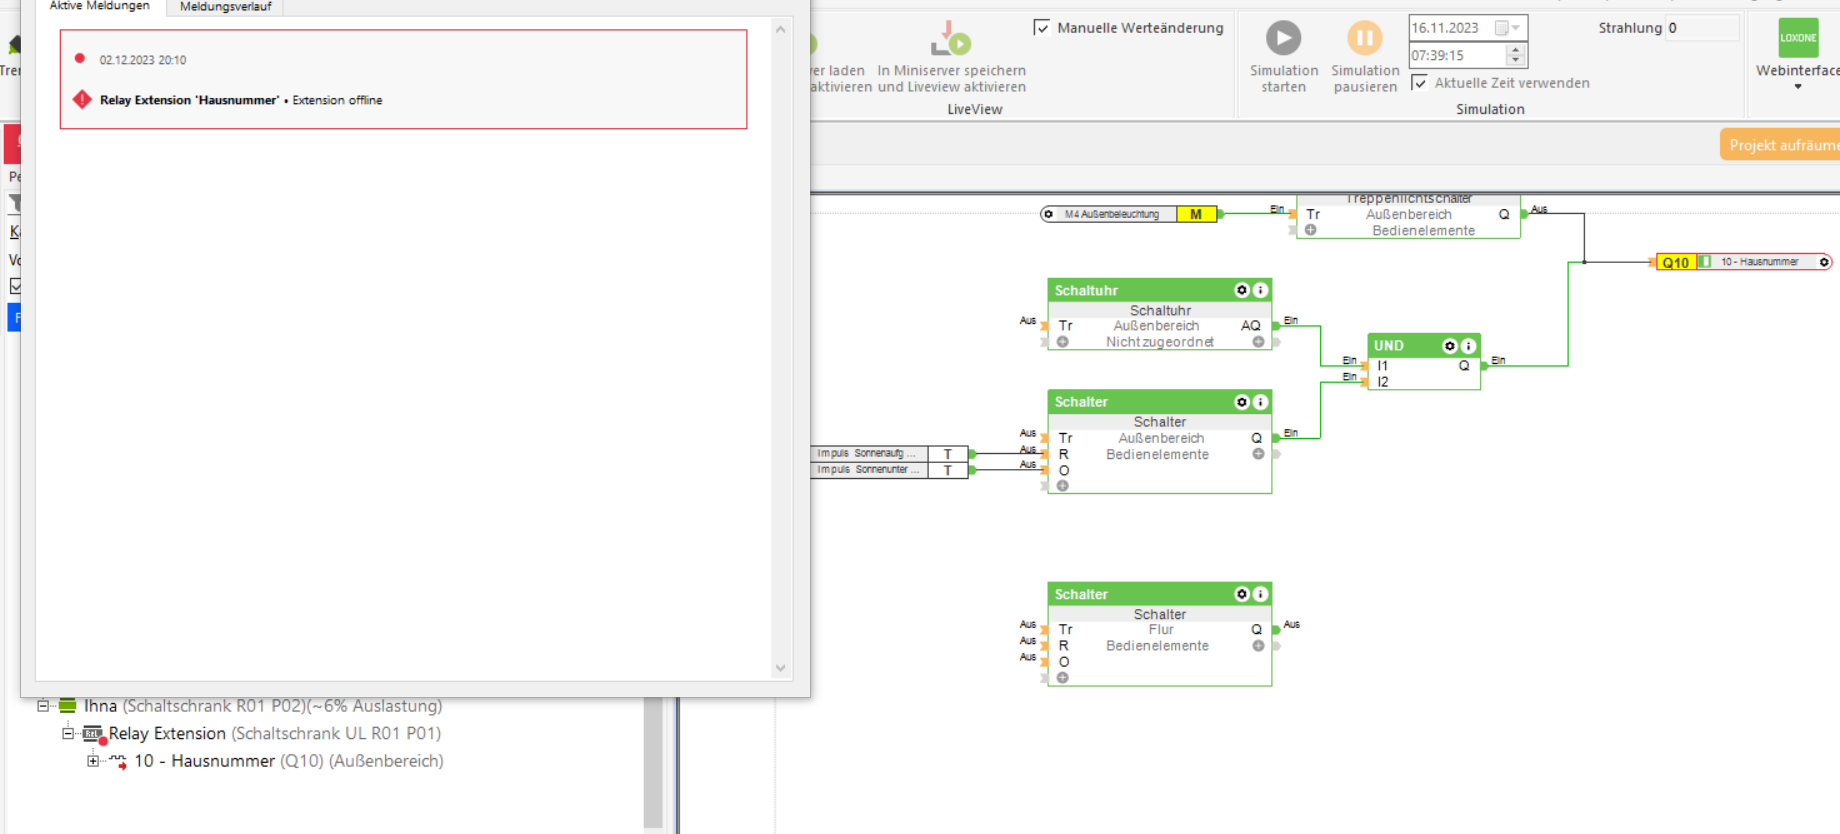Click the save in Miniserver icon
This screenshot has height=834, width=1840.
950,40
